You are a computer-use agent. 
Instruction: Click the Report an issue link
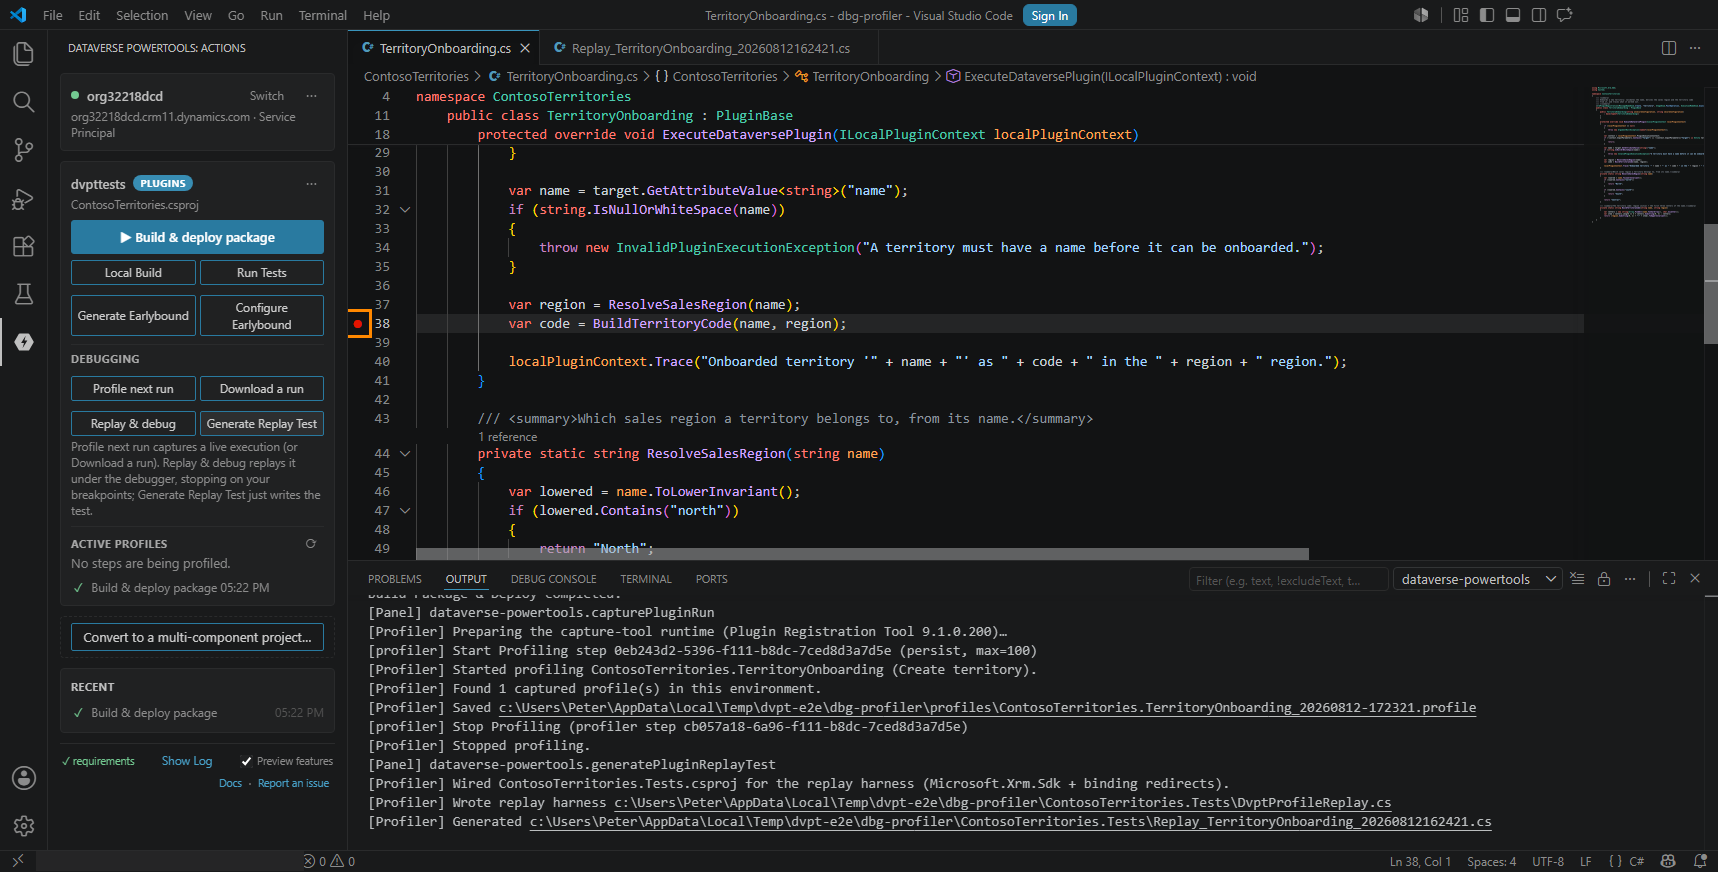point(293,783)
